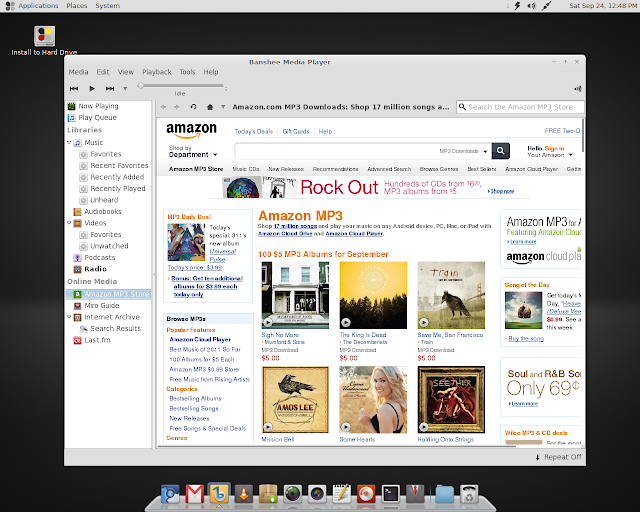This screenshot has width=640, height=512.
Task: Preview Save Me, San Francisco with its play icon
Action: [x=424, y=323]
